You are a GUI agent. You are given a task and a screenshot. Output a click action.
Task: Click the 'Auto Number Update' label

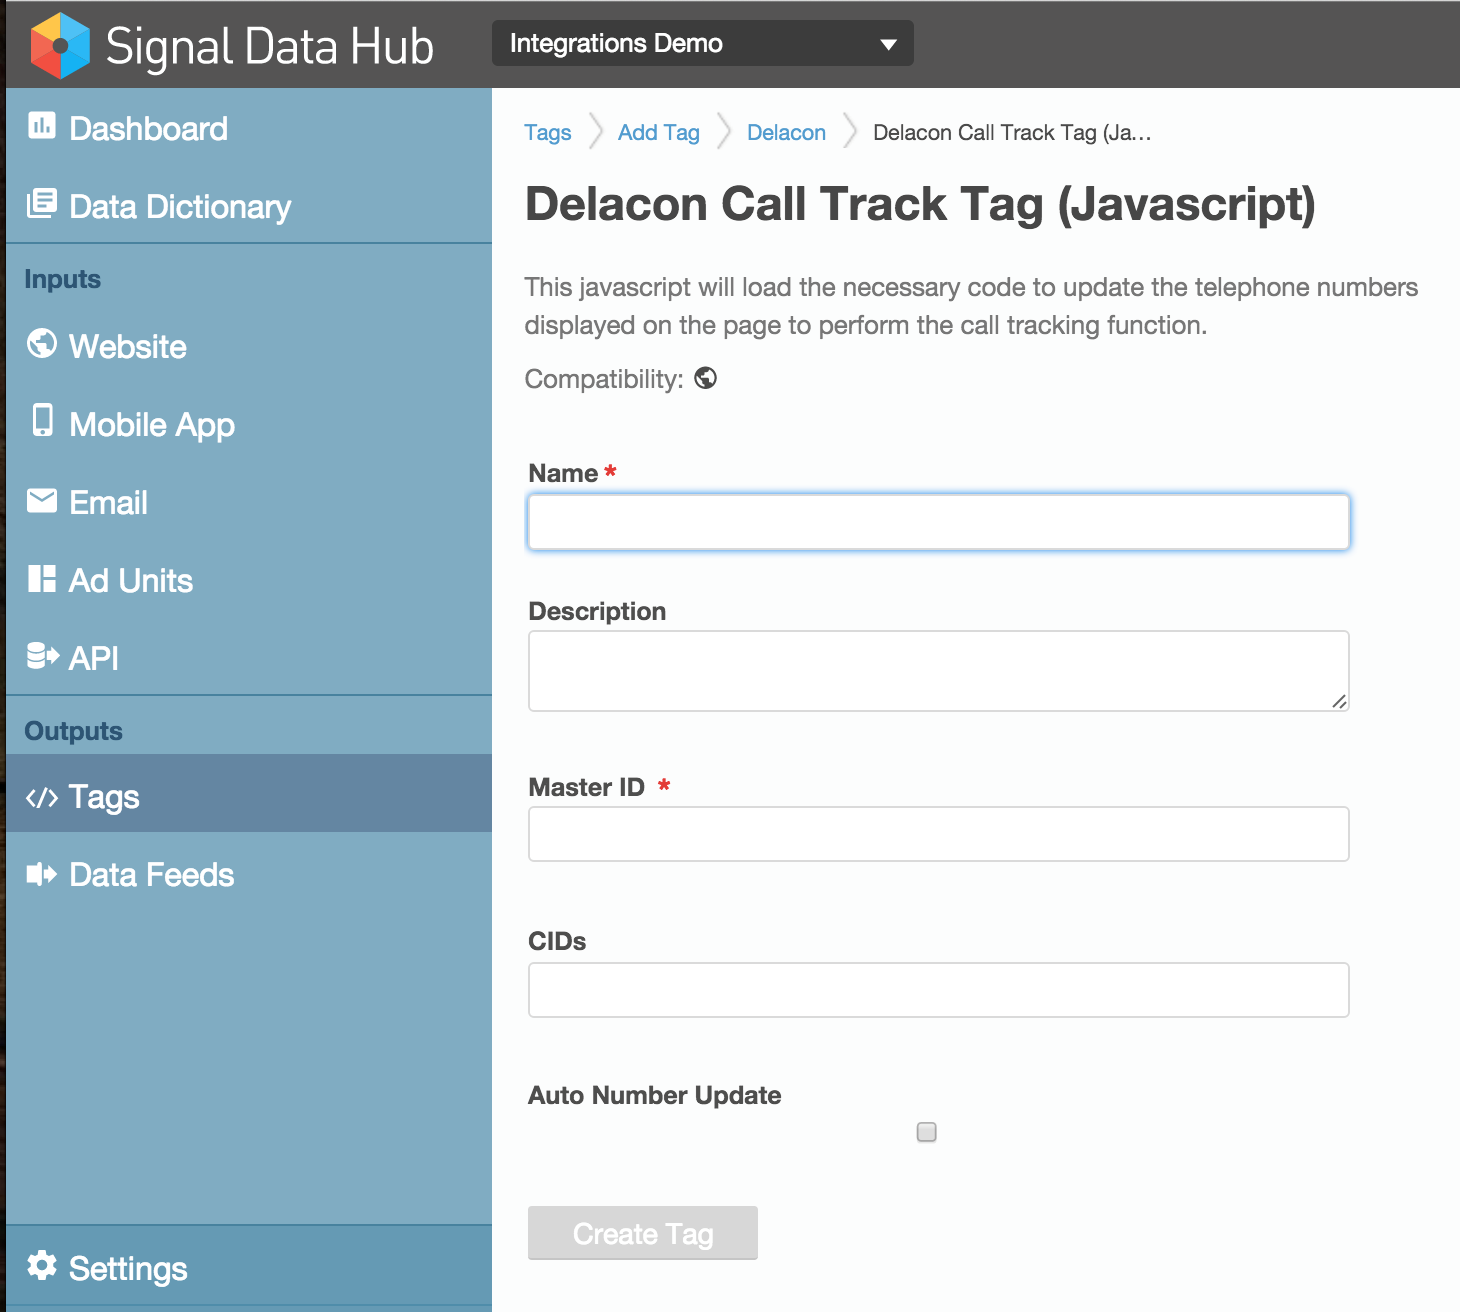(x=655, y=1095)
